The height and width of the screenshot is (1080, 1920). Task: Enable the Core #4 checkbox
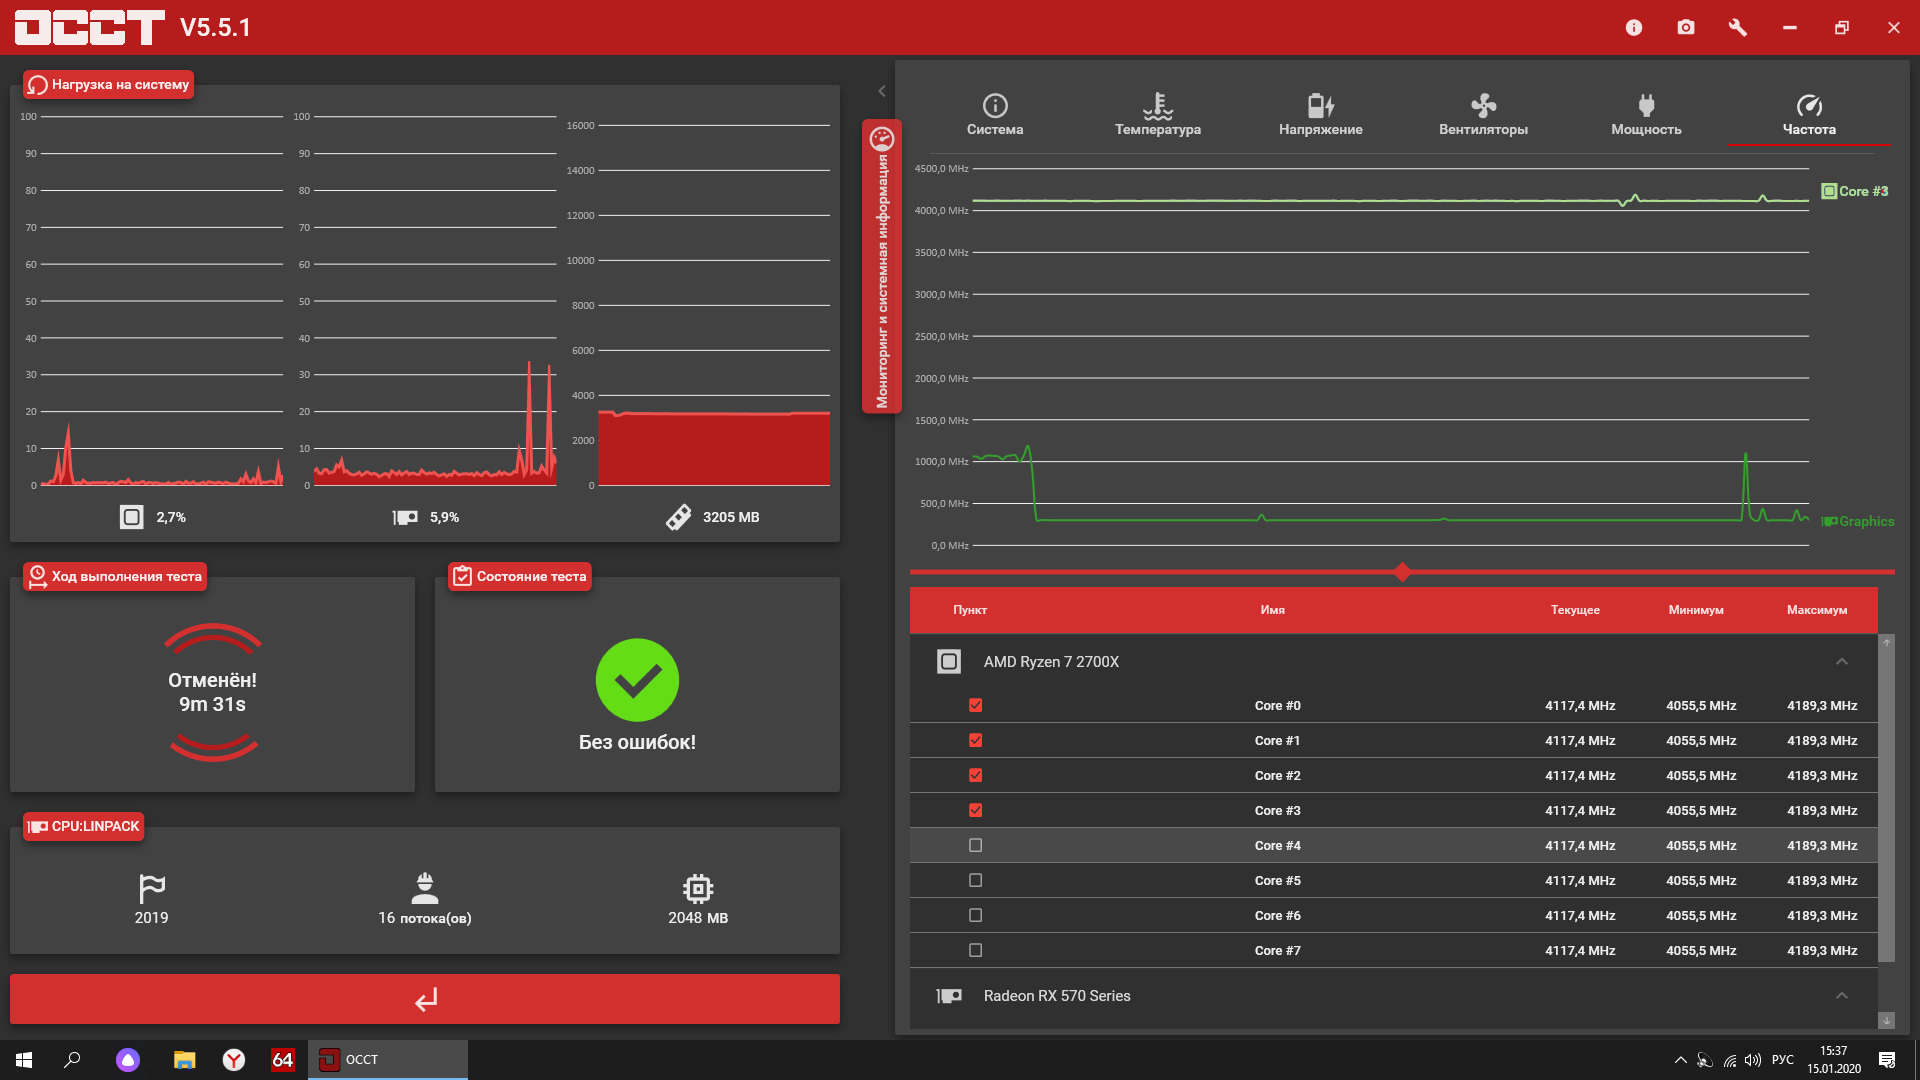(x=976, y=846)
